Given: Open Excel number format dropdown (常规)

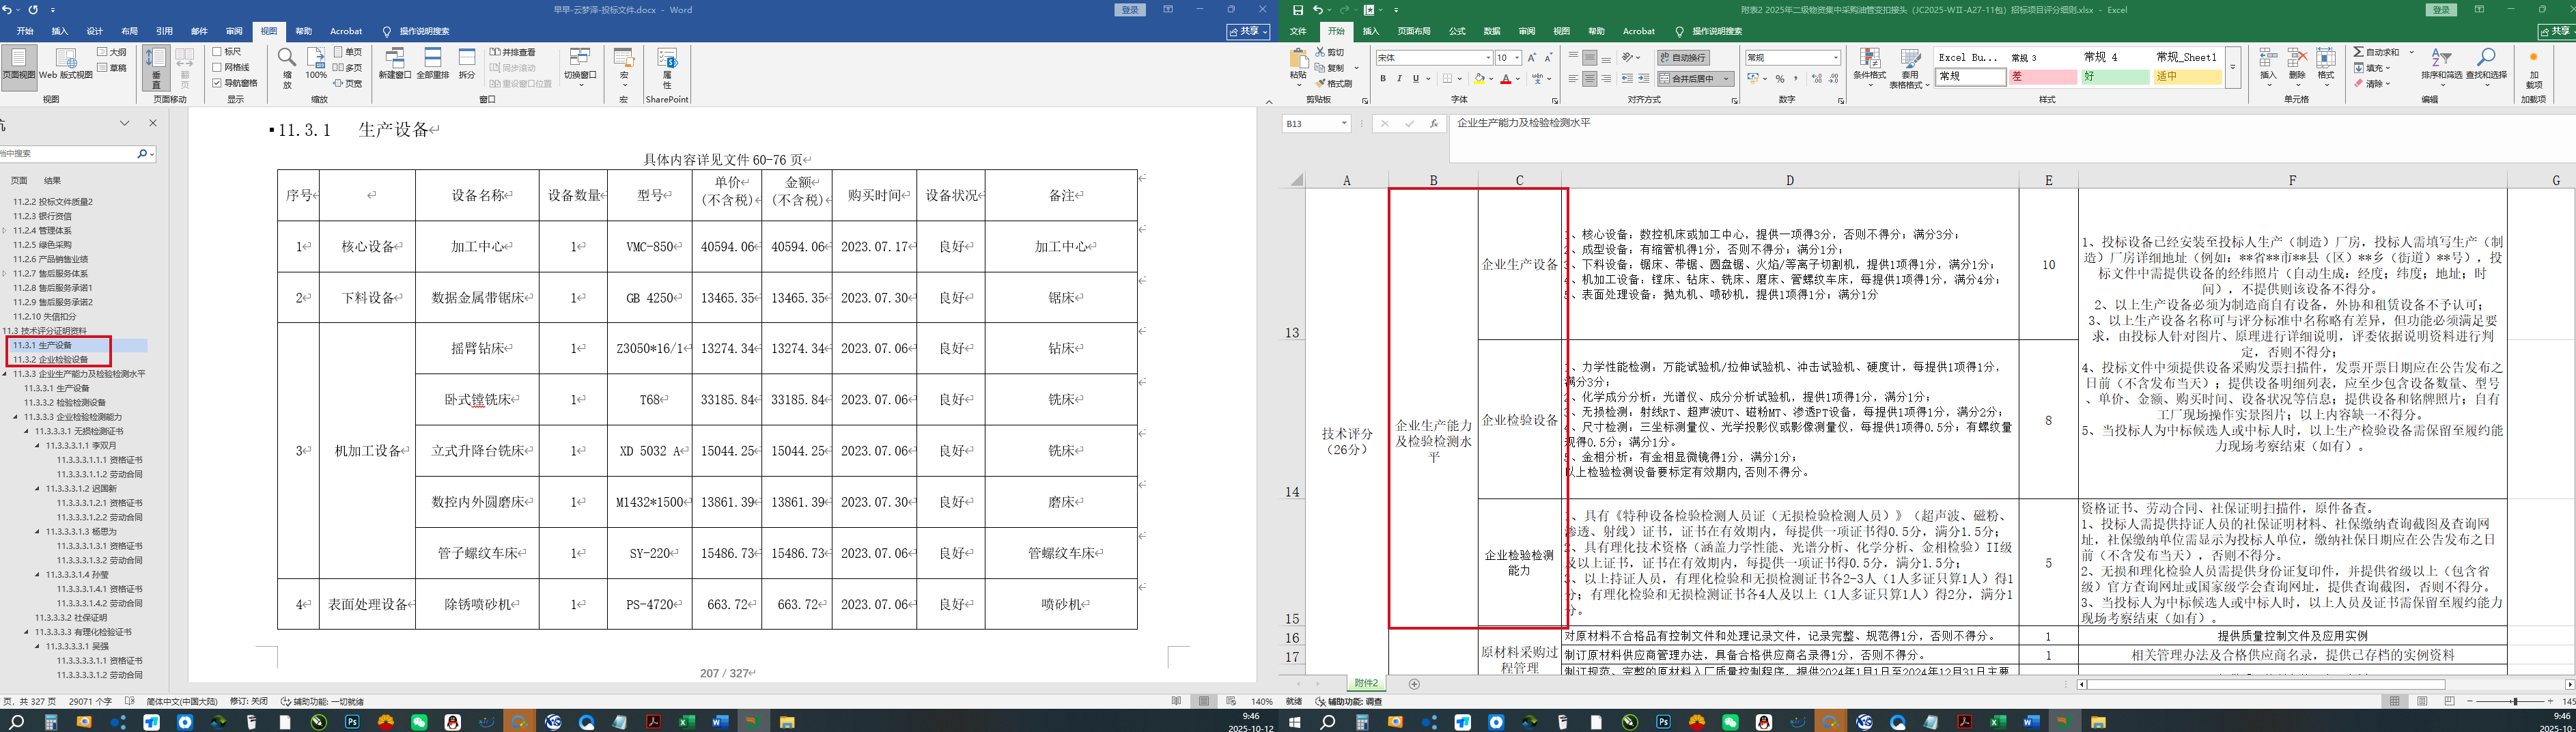Looking at the screenshot, I should tap(1835, 58).
